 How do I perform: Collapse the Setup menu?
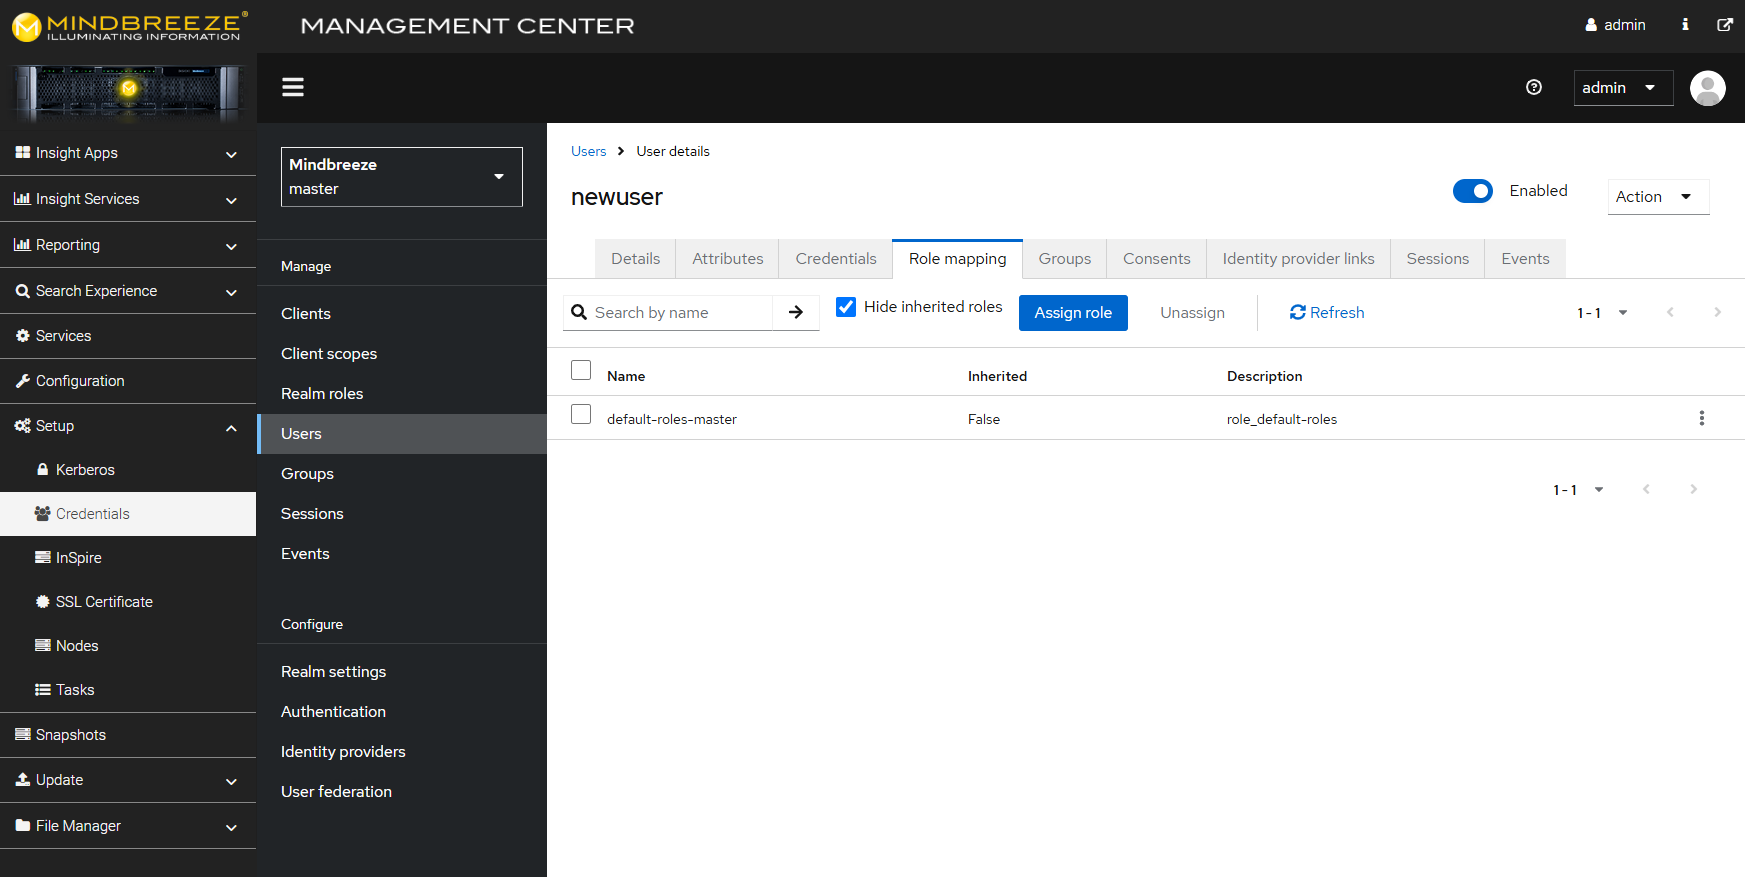(x=128, y=426)
